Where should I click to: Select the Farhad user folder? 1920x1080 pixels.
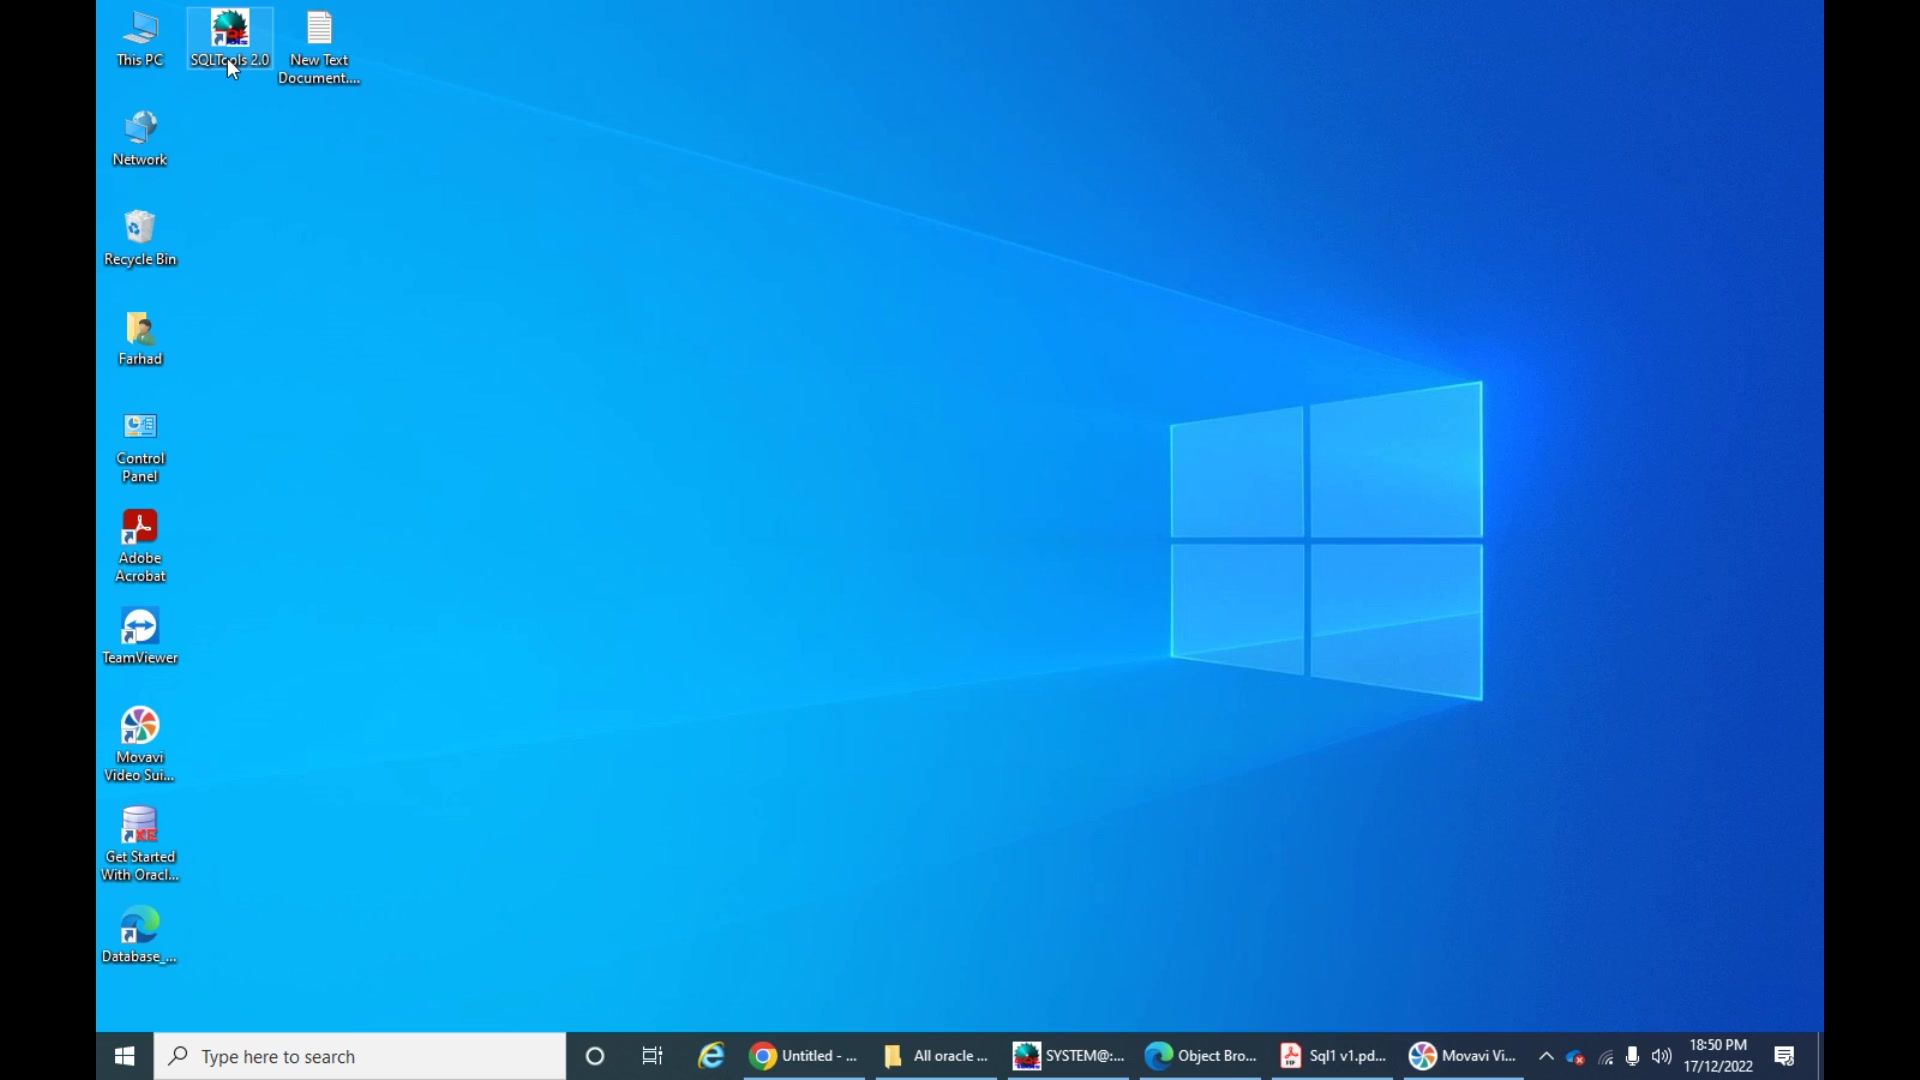pos(140,338)
